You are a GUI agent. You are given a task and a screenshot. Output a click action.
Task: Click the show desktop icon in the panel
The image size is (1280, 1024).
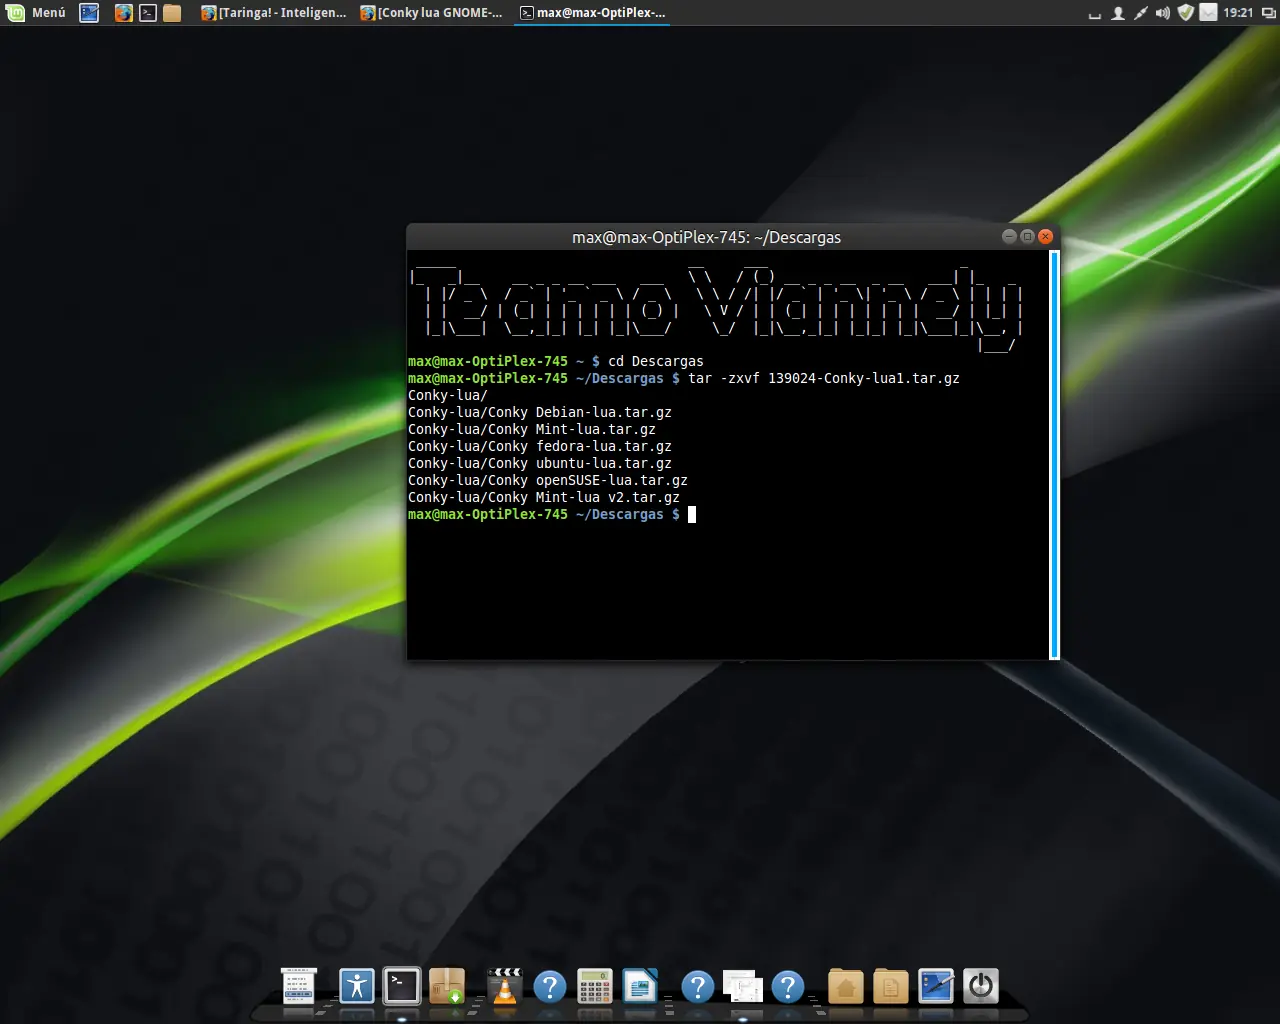[x=89, y=13]
